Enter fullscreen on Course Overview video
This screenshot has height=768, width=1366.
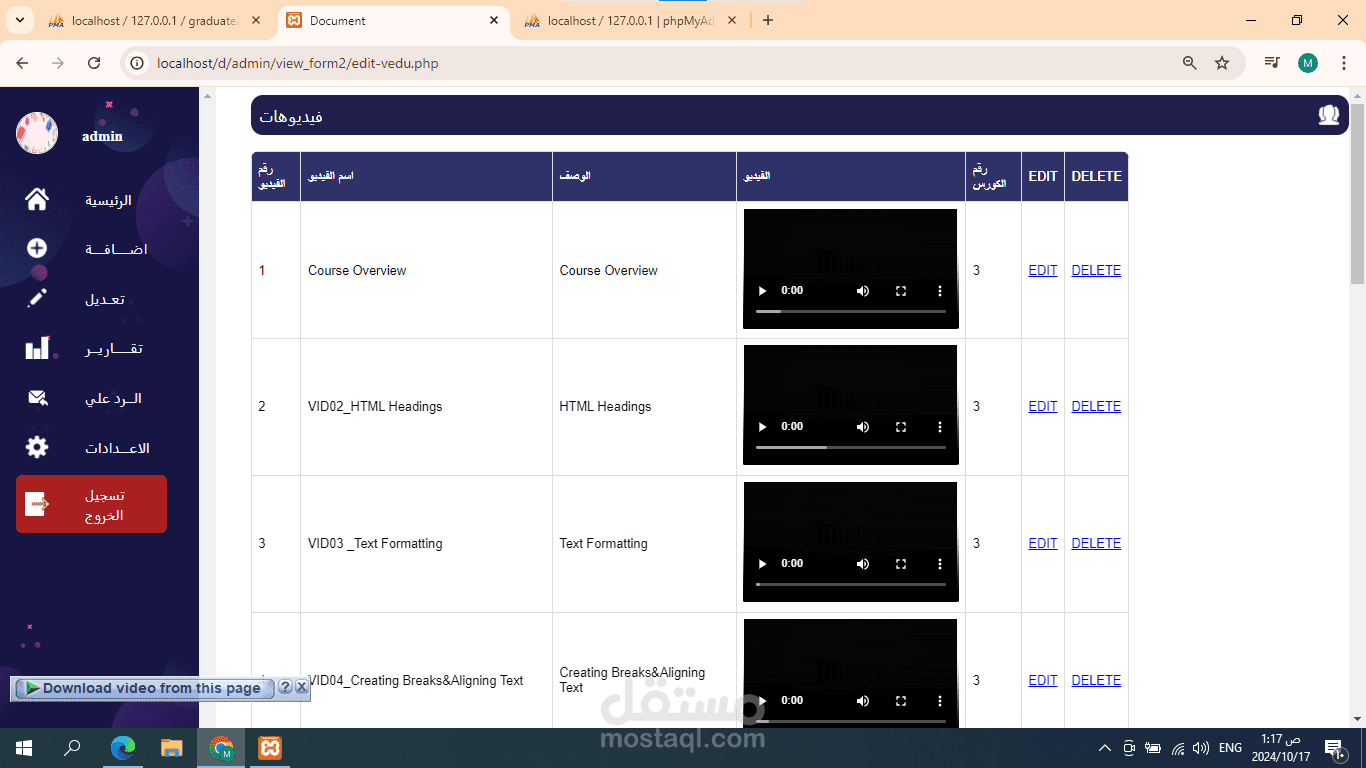click(901, 291)
